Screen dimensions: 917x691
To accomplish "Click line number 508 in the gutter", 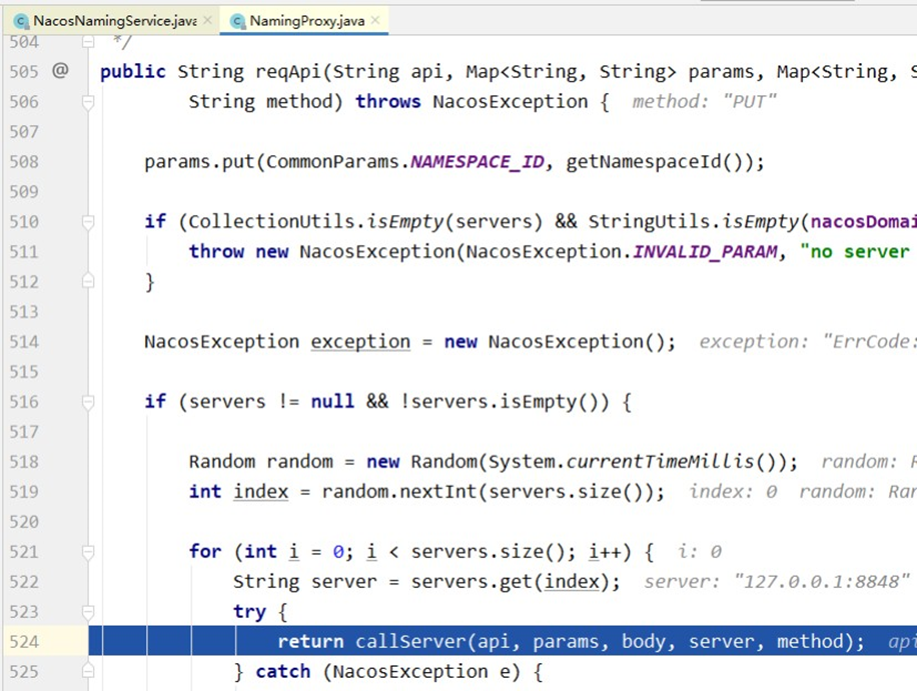I will (24, 161).
